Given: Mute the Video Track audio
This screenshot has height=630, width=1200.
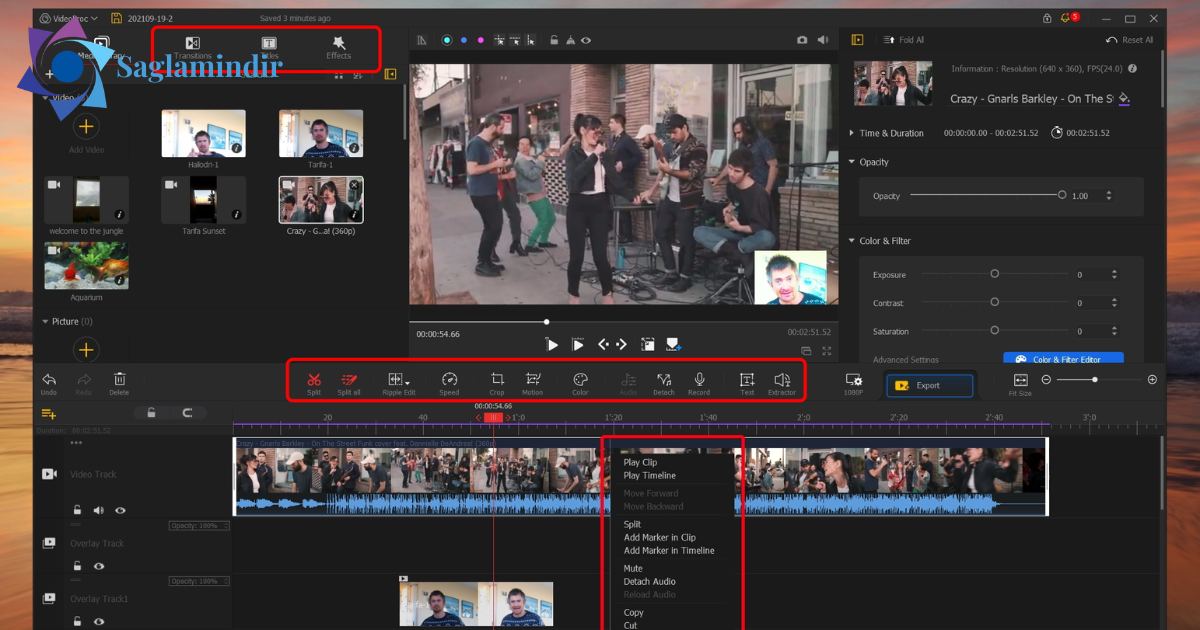Looking at the screenshot, I should 98,510.
